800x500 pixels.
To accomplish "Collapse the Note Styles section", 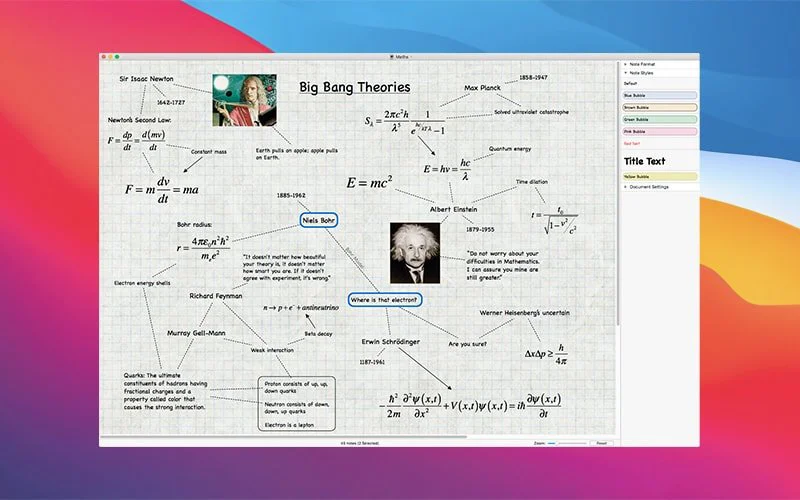I will coord(625,73).
